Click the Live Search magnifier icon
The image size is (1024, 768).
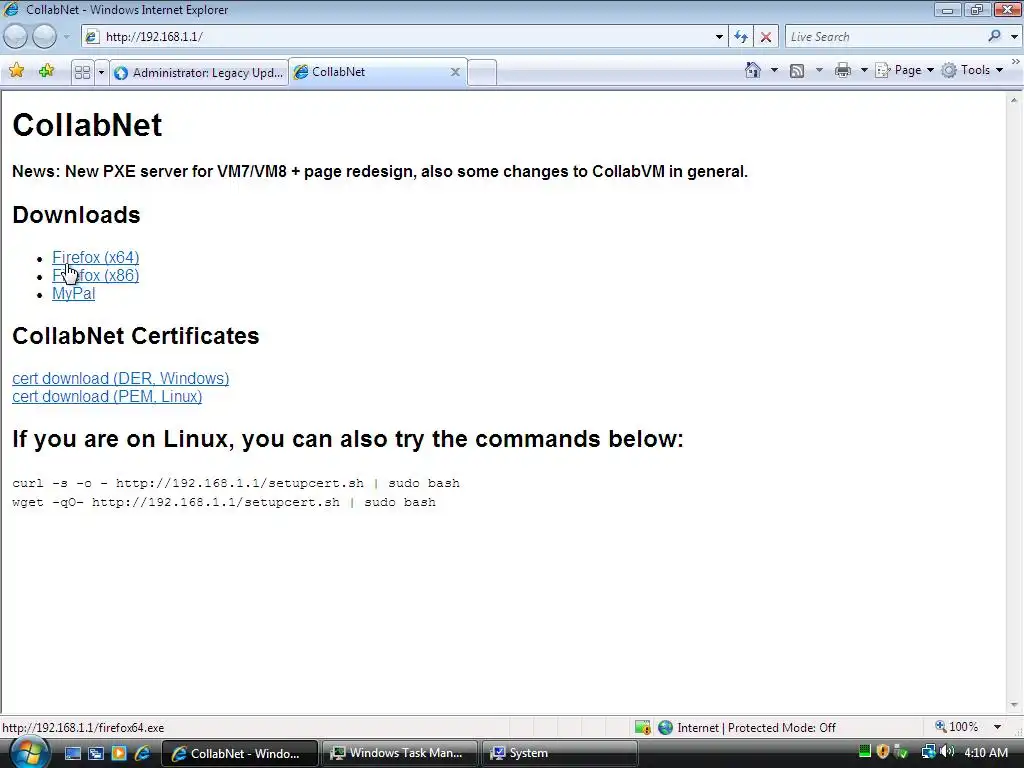click(995, 37)
